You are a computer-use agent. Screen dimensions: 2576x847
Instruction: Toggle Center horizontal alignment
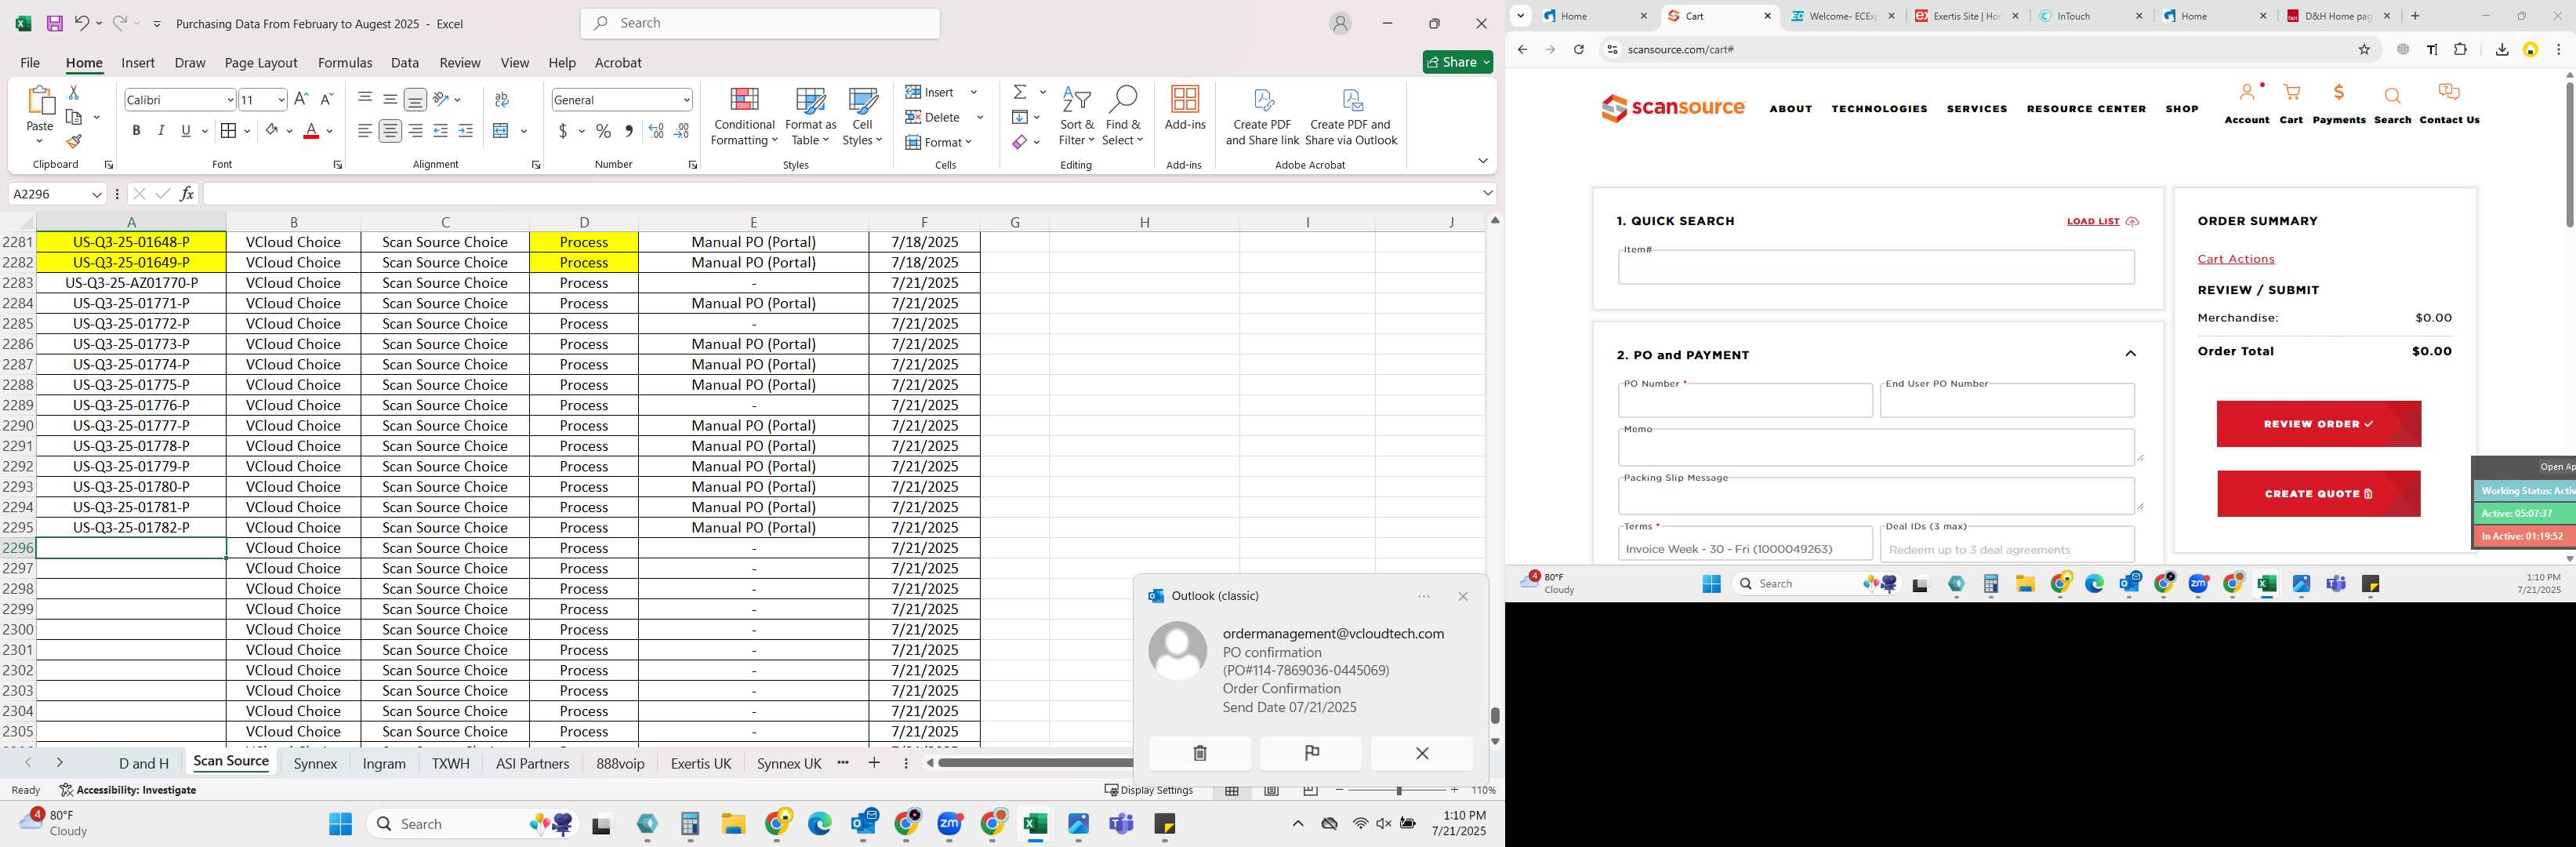pos(390,131)
